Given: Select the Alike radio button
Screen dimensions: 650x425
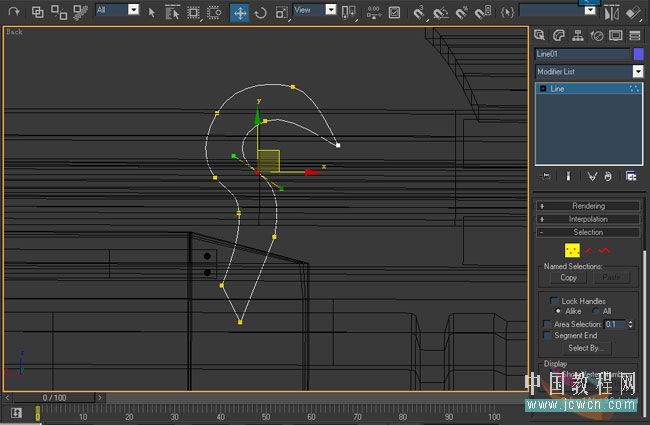Looking at the screenshot, I should 558,311.
